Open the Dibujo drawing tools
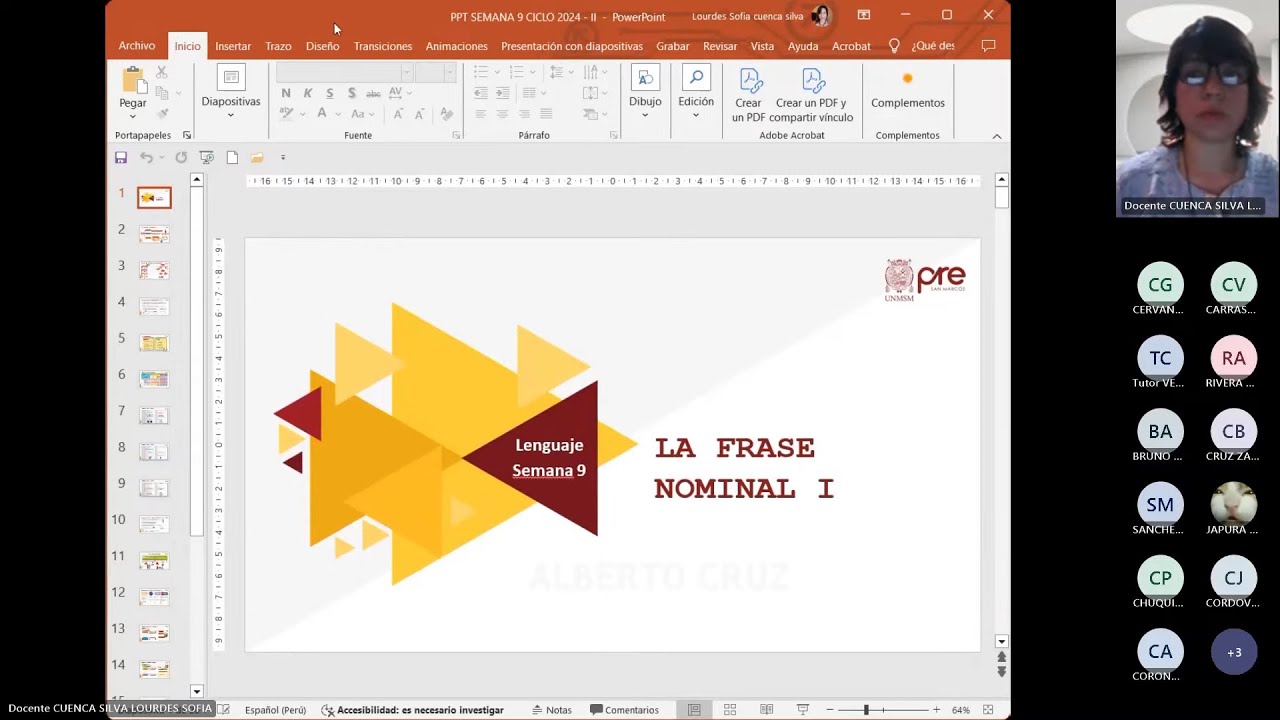The width and height of the screenshot is (1280, 720). [x=645, y=92]
